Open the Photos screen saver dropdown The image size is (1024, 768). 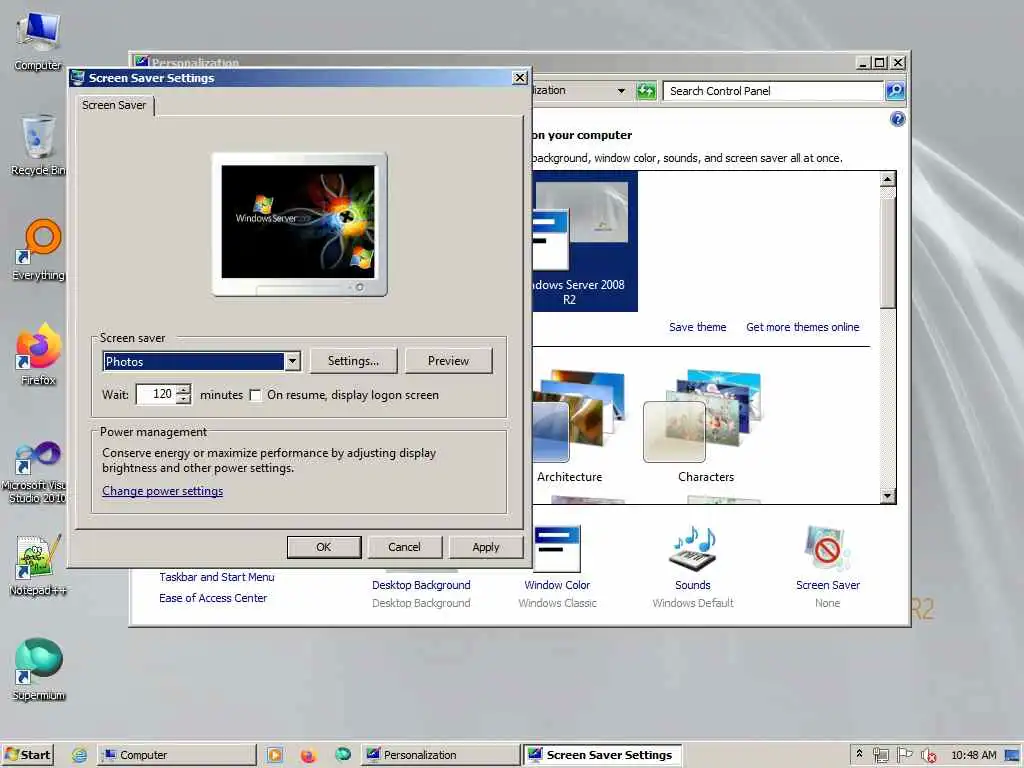pos(293,361)
